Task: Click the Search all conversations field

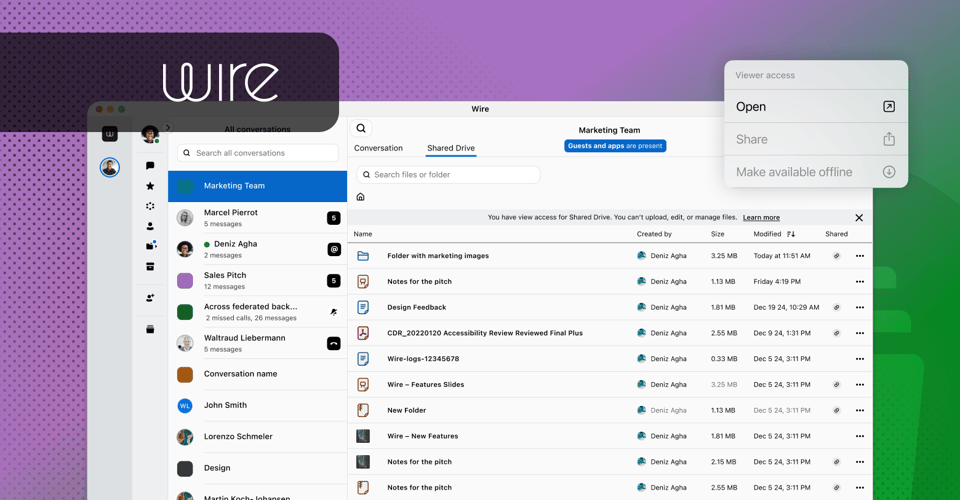Action: 258,153
